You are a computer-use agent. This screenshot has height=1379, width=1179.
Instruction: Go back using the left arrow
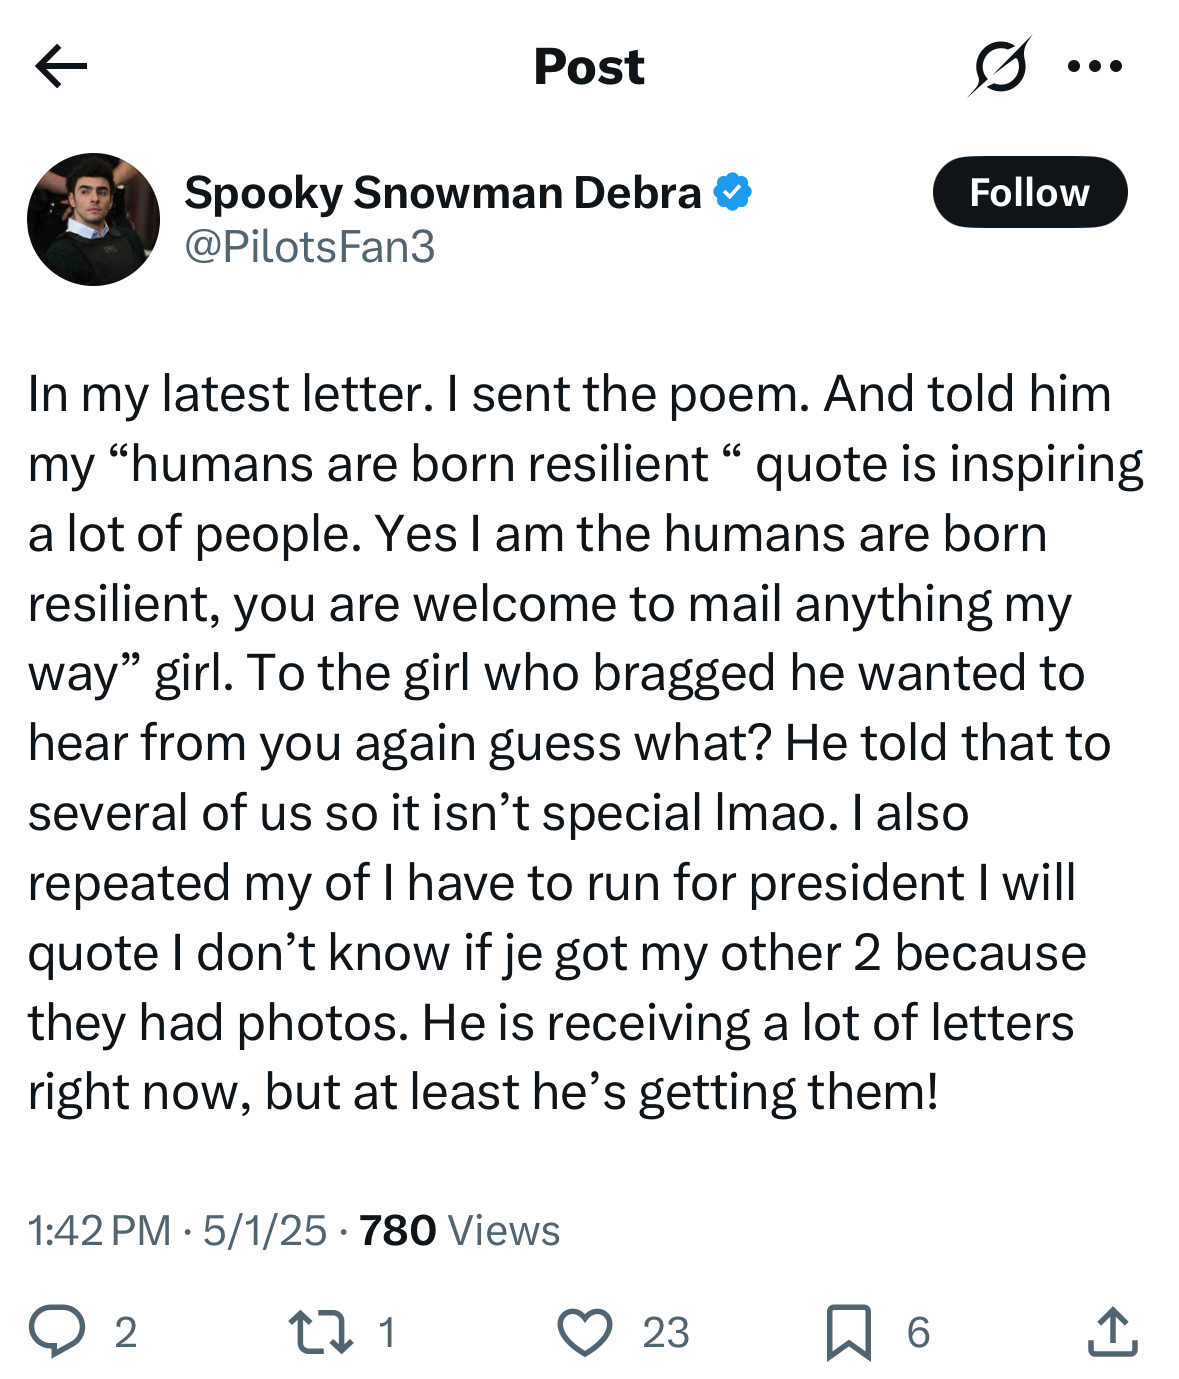point(61,67)
